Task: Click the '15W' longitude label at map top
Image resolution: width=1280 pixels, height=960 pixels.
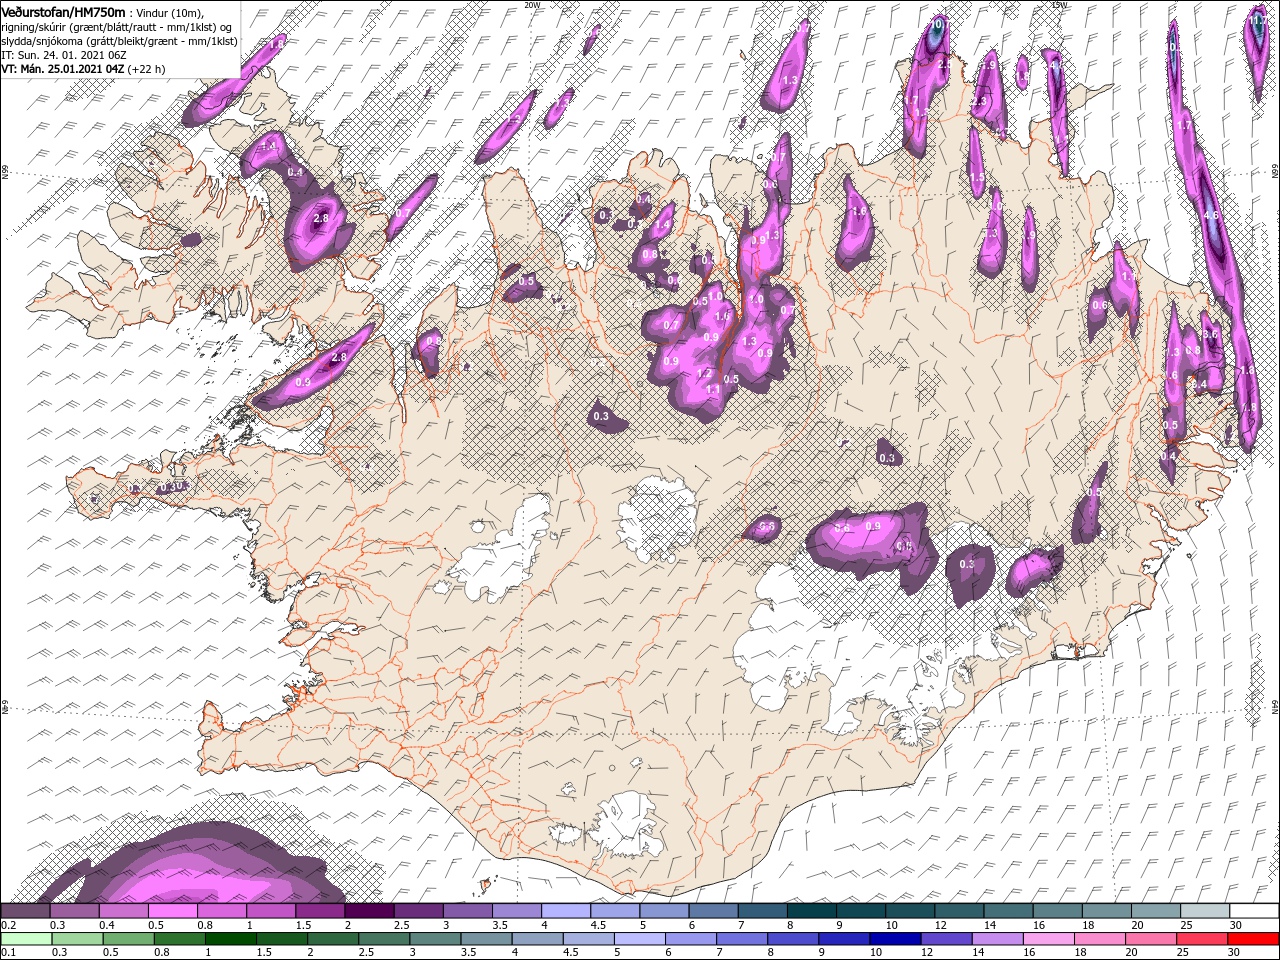Action: (1059, 5)
